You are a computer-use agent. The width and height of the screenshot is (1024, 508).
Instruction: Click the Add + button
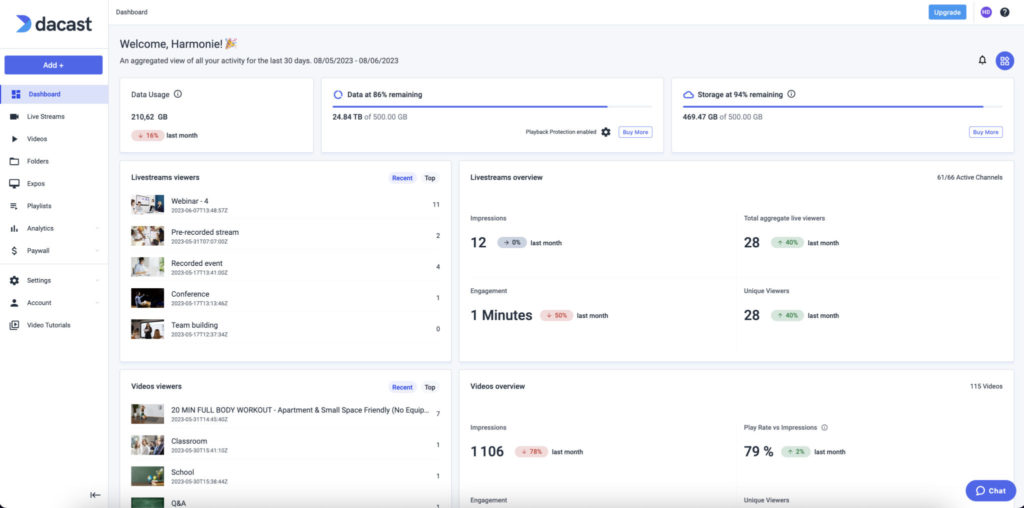53,65
